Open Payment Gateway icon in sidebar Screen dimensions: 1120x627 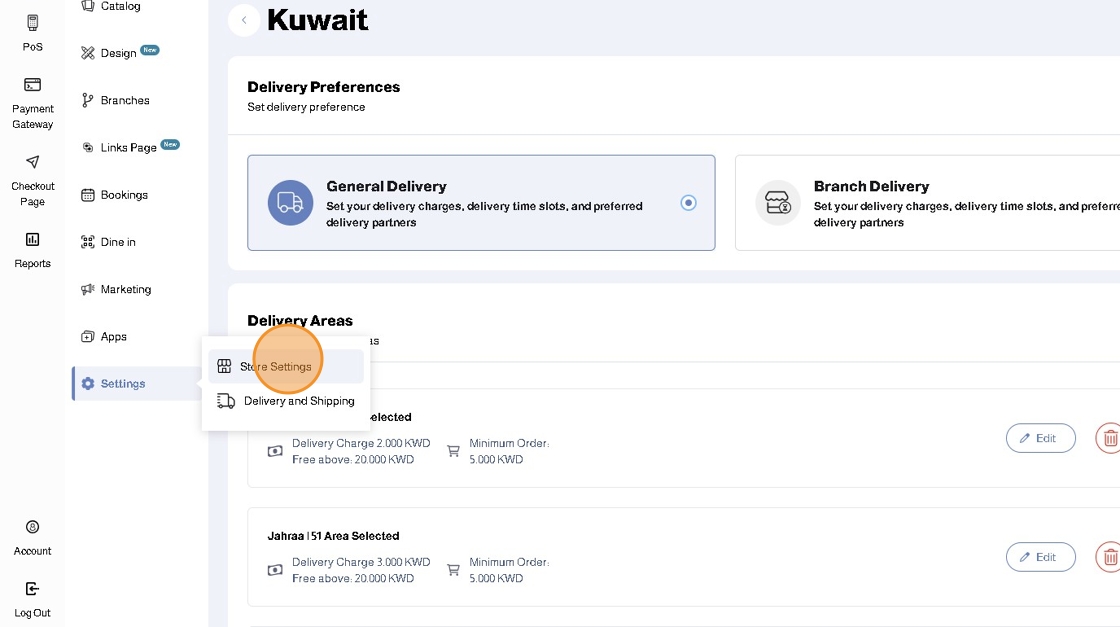[x=33, y=85]
